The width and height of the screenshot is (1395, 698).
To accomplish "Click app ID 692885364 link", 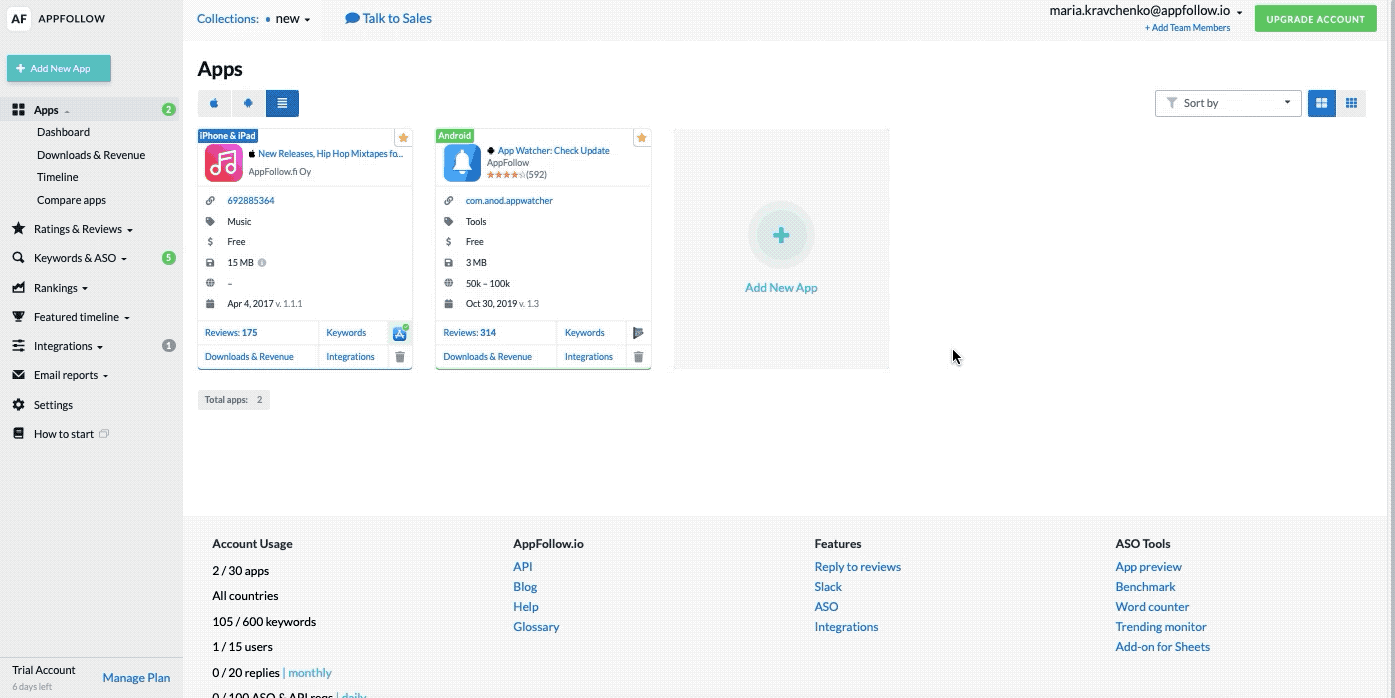I will point(250,201).
